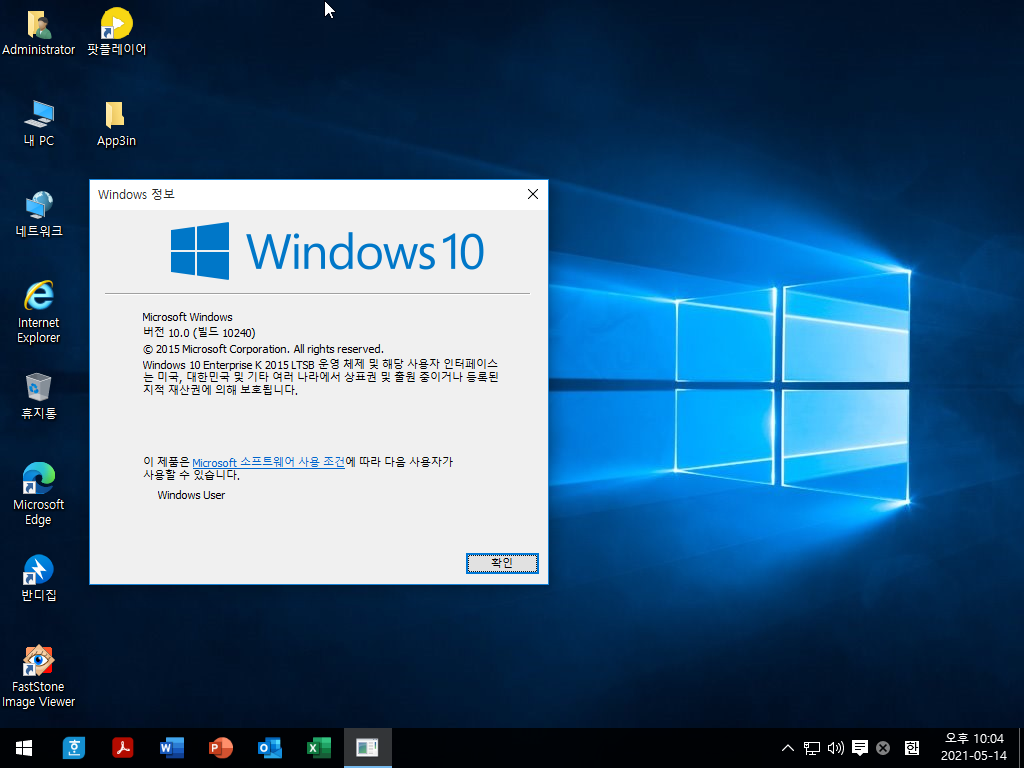
Task: Click the 확인 button in Windows 정보
Action: pyautogui.click(x=502, y=563)
